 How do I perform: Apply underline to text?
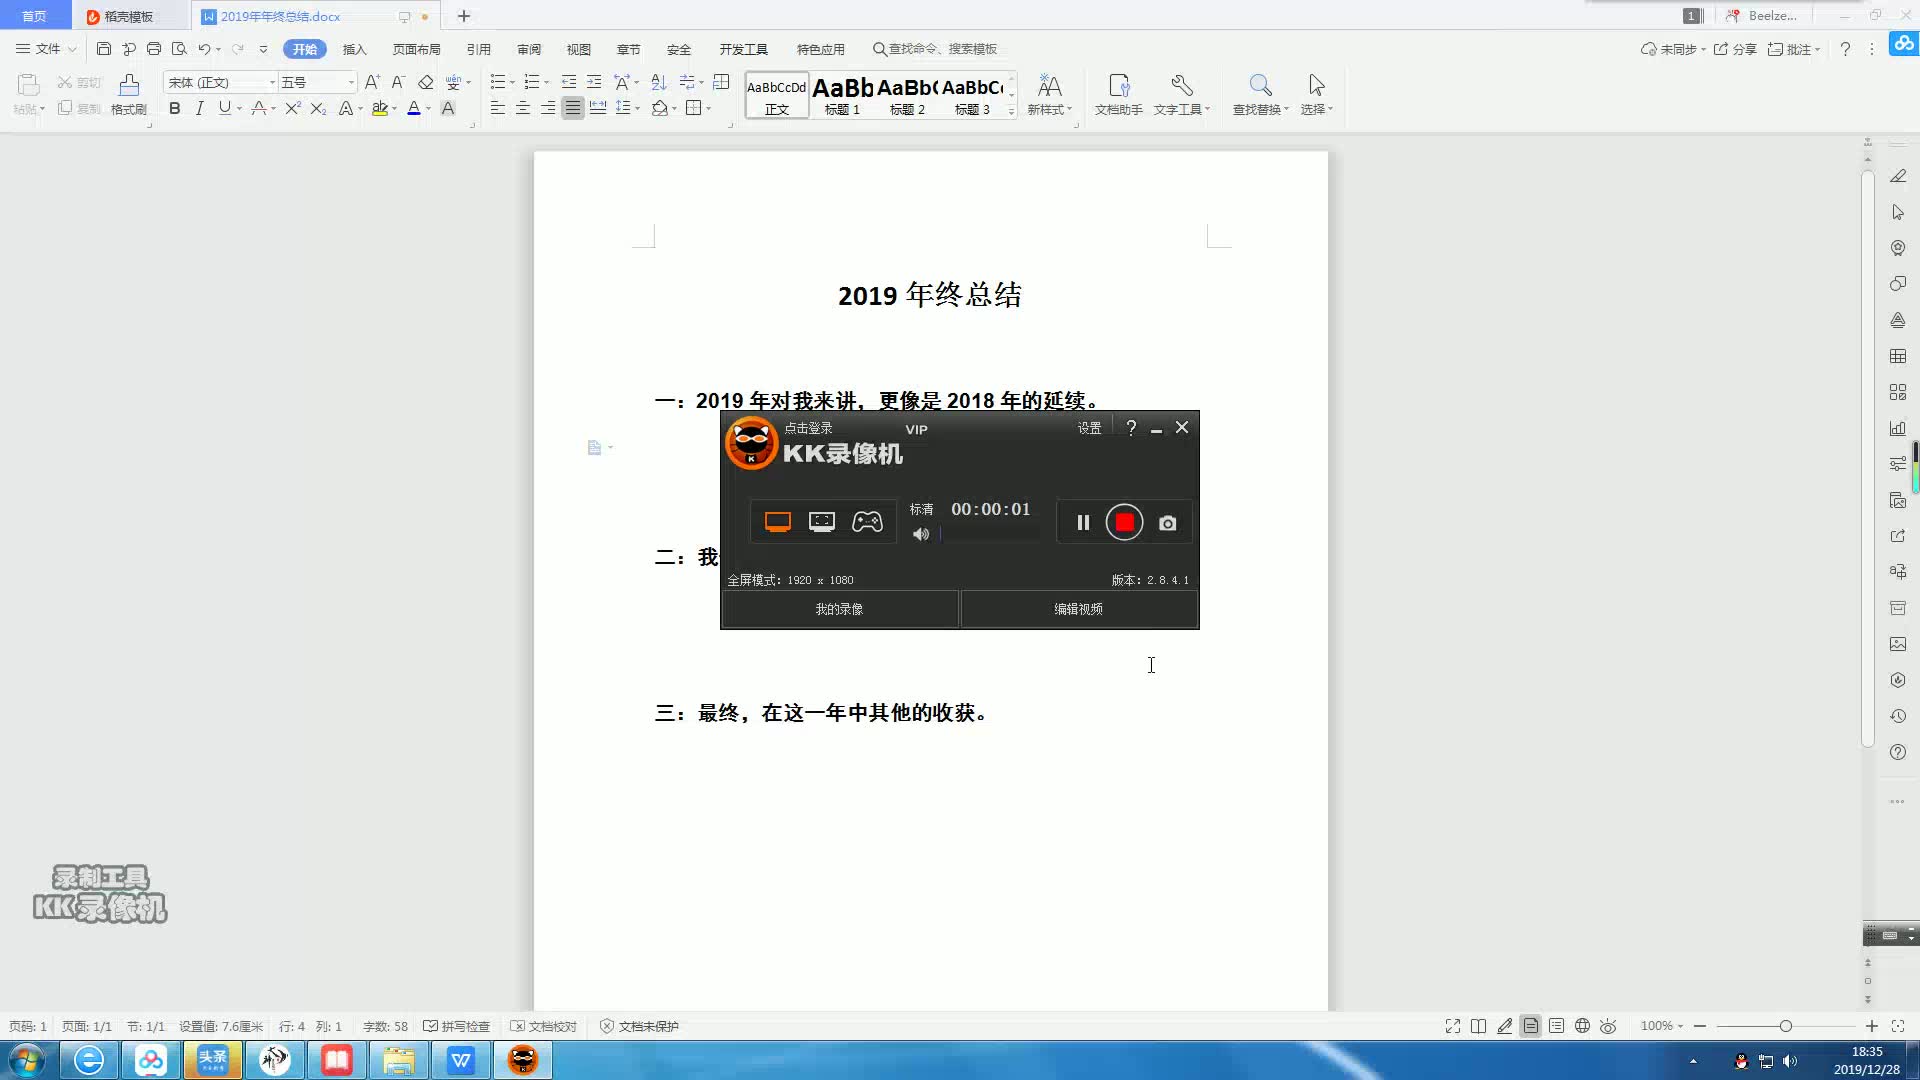224,108
